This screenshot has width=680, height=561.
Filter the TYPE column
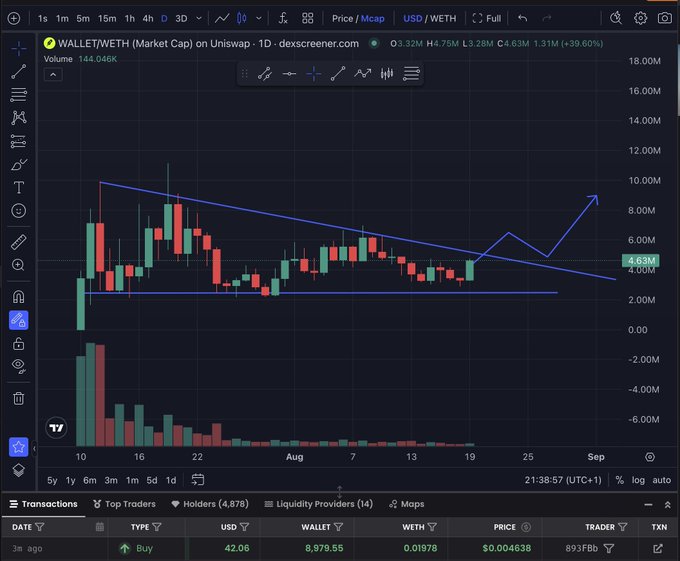pos(157,527)
